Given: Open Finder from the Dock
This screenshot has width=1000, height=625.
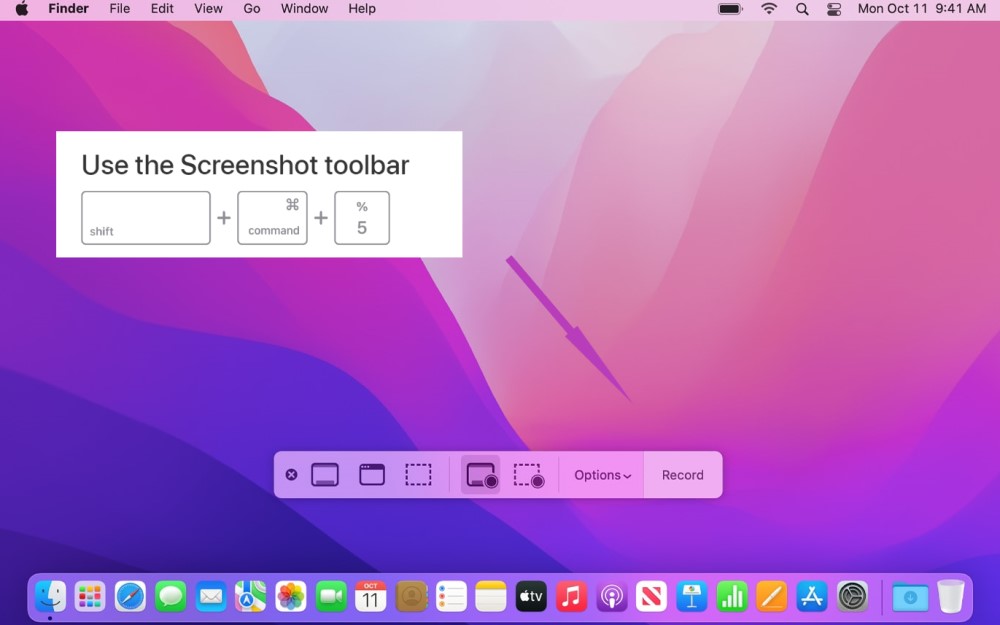Looking at the screenshot, I should [50, 597].
